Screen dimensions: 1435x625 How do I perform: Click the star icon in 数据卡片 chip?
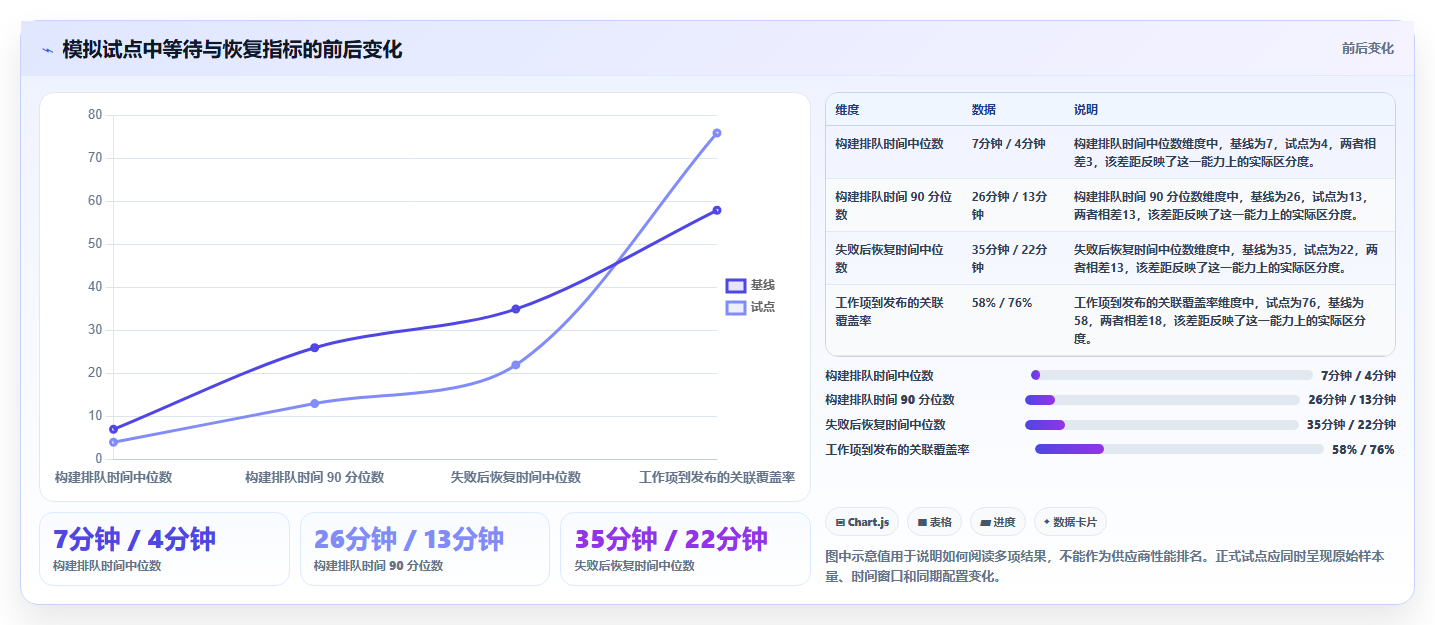click(x=1047, y=522)
